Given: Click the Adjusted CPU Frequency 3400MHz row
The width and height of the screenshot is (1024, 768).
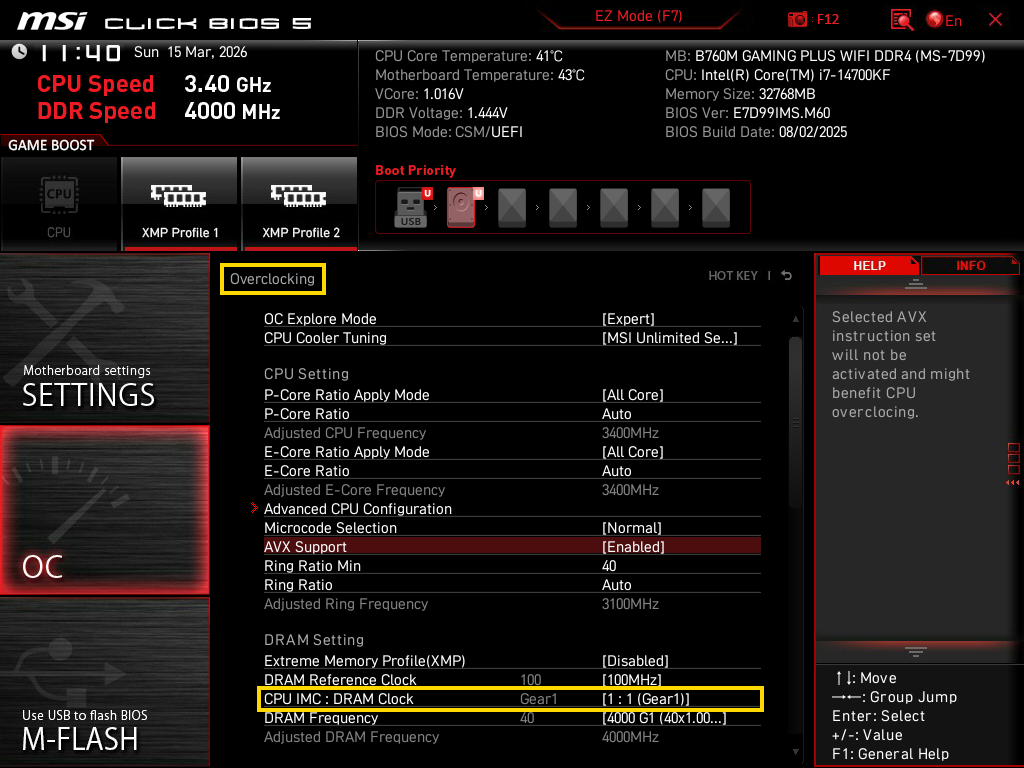Looking at the screenshot, I should 512,433.
